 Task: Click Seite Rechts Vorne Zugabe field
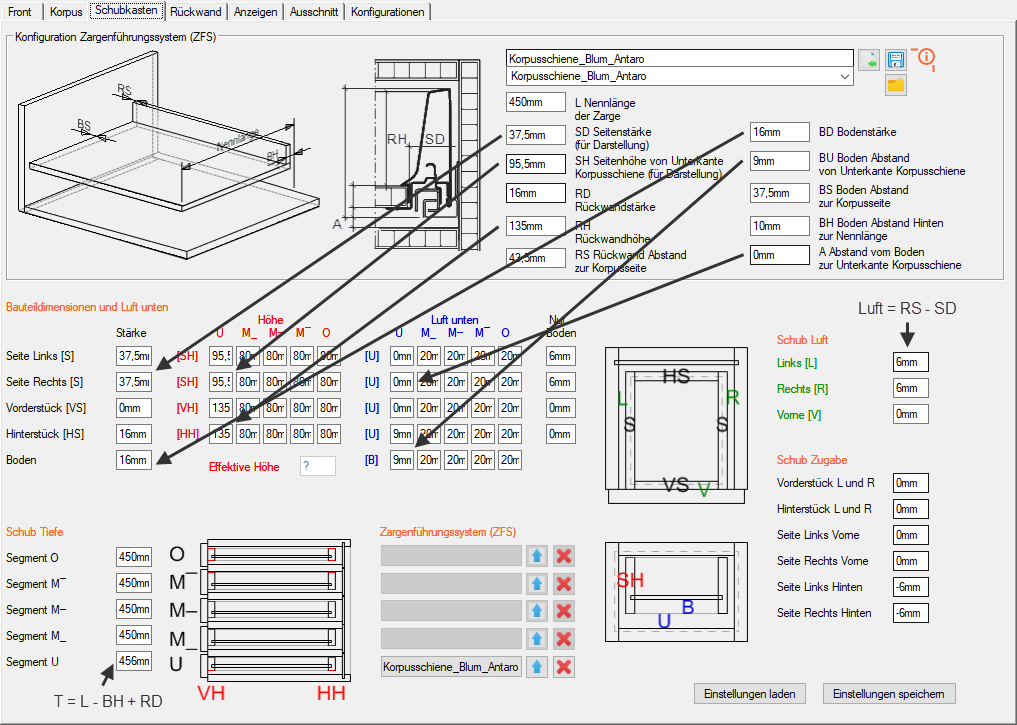pyautogui.click(x=911, y=561)
